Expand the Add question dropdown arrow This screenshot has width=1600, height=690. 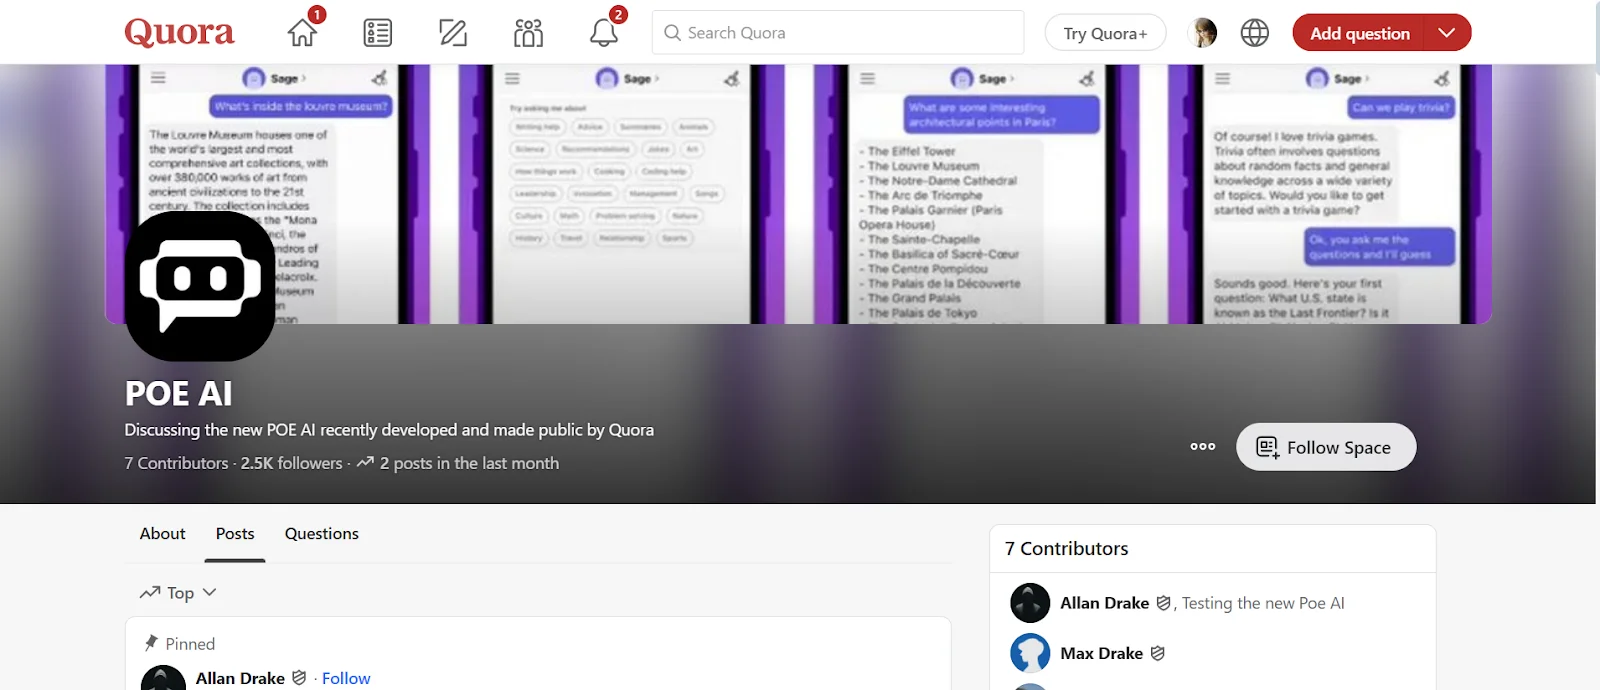pos(1447,33)
